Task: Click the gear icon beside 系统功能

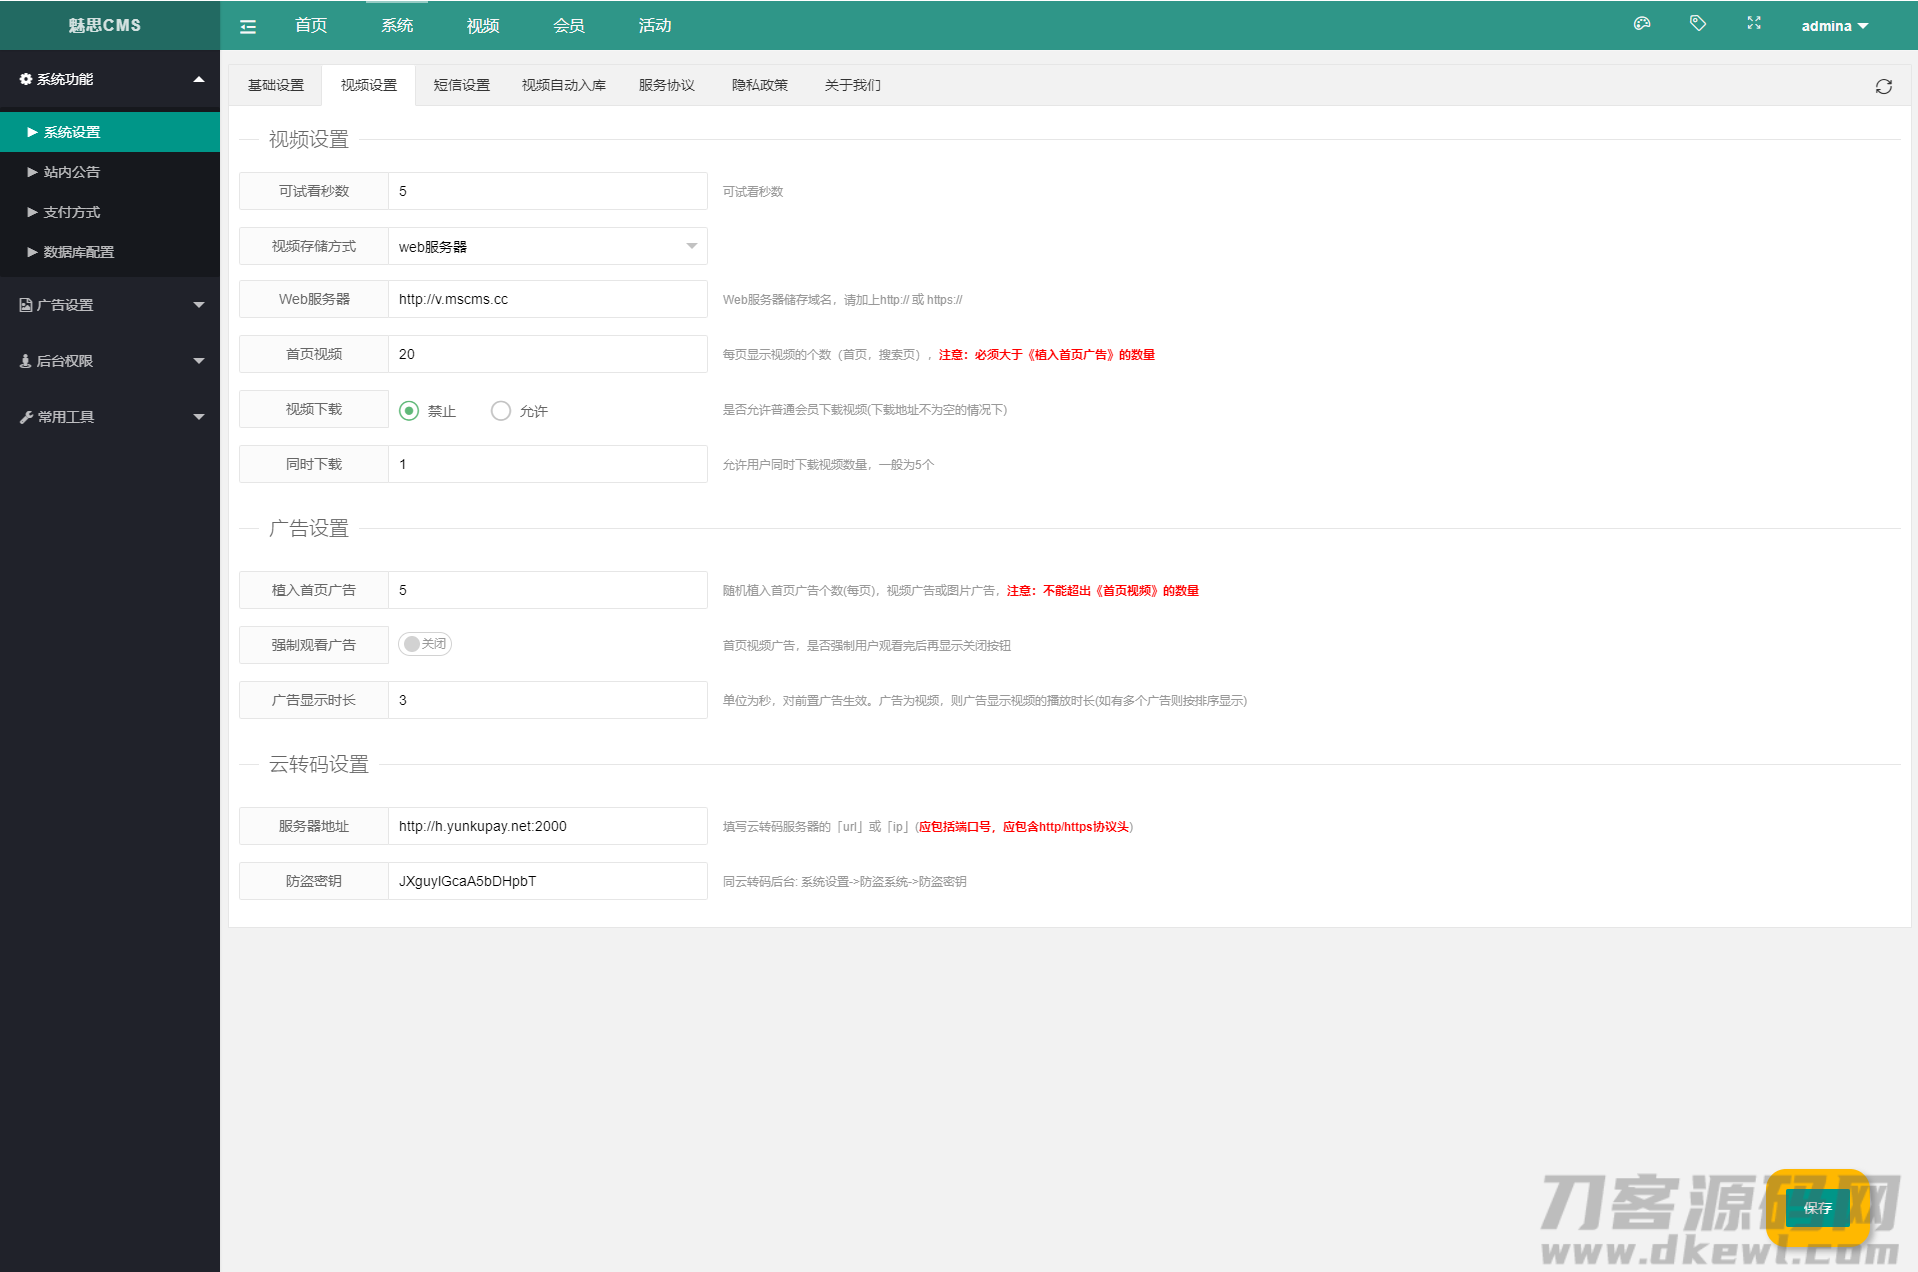Action: (26, 79)
